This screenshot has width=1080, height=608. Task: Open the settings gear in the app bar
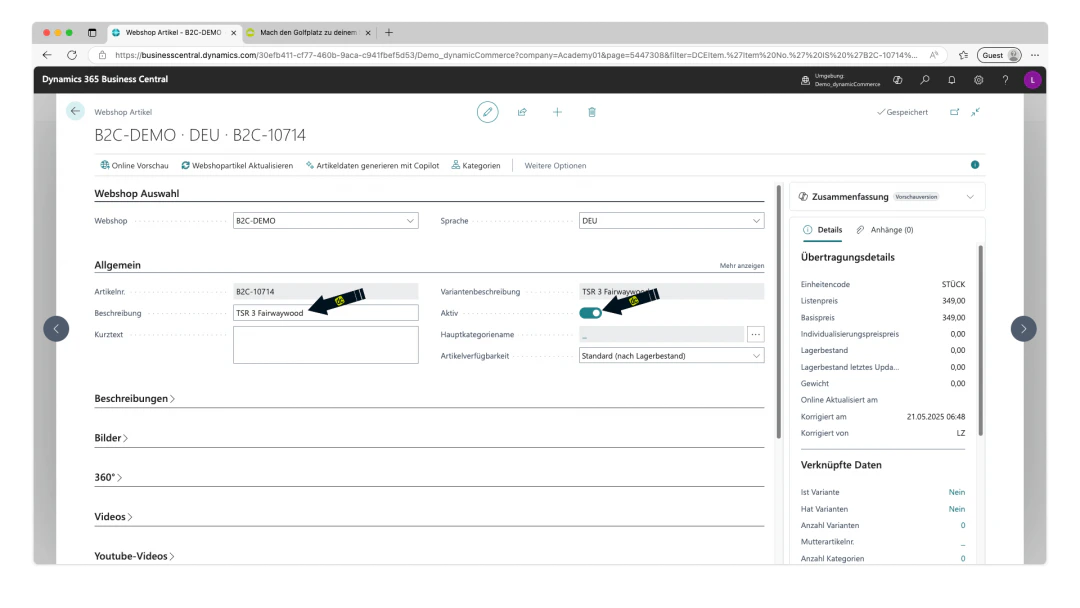(x=978, y=80)
